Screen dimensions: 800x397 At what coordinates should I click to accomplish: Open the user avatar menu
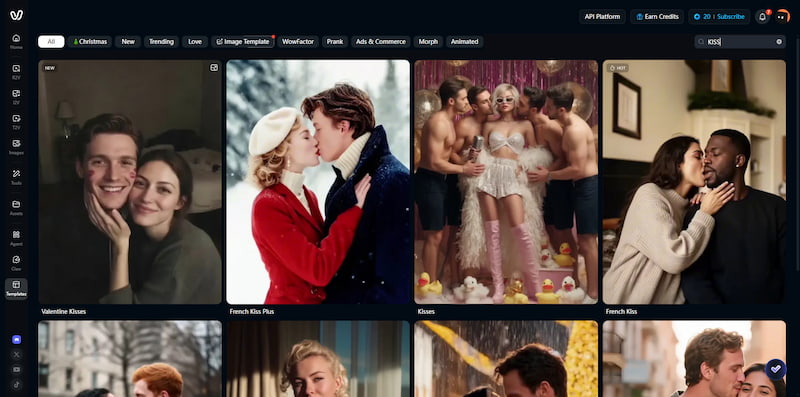[x=782, y=16]
